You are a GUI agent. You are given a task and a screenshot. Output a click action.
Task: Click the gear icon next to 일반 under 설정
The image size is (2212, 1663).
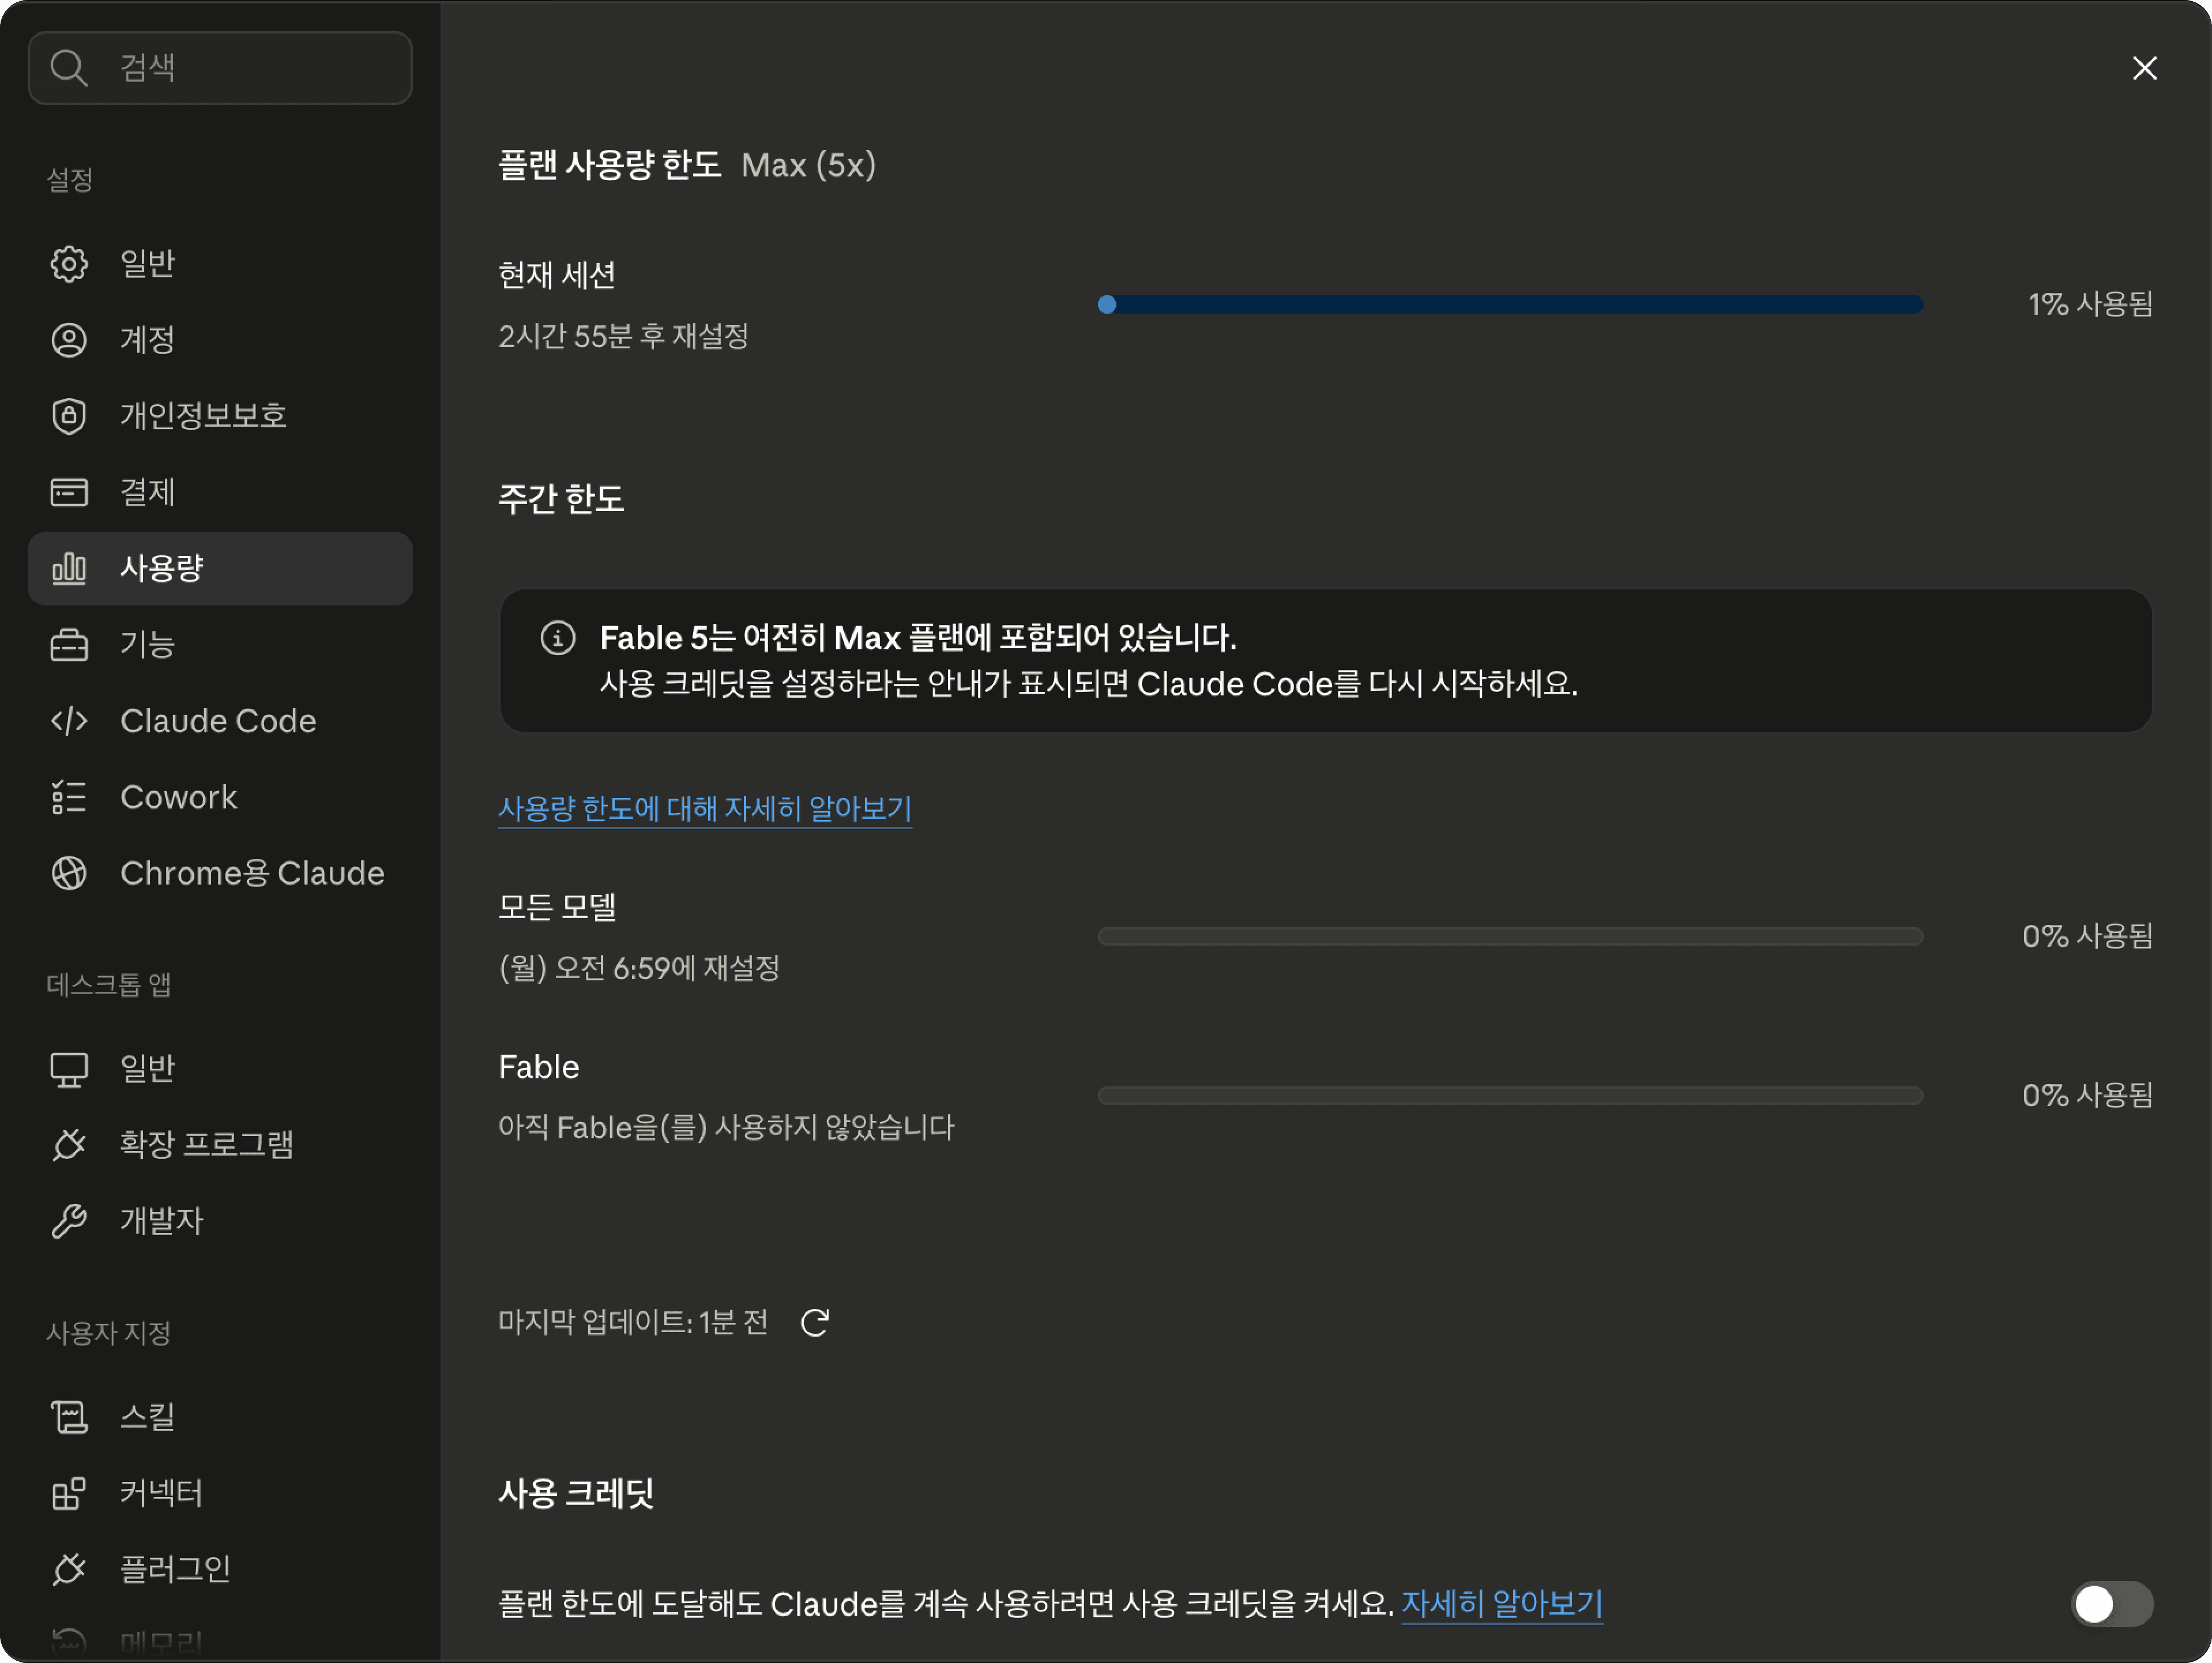(x=69, y=264)
